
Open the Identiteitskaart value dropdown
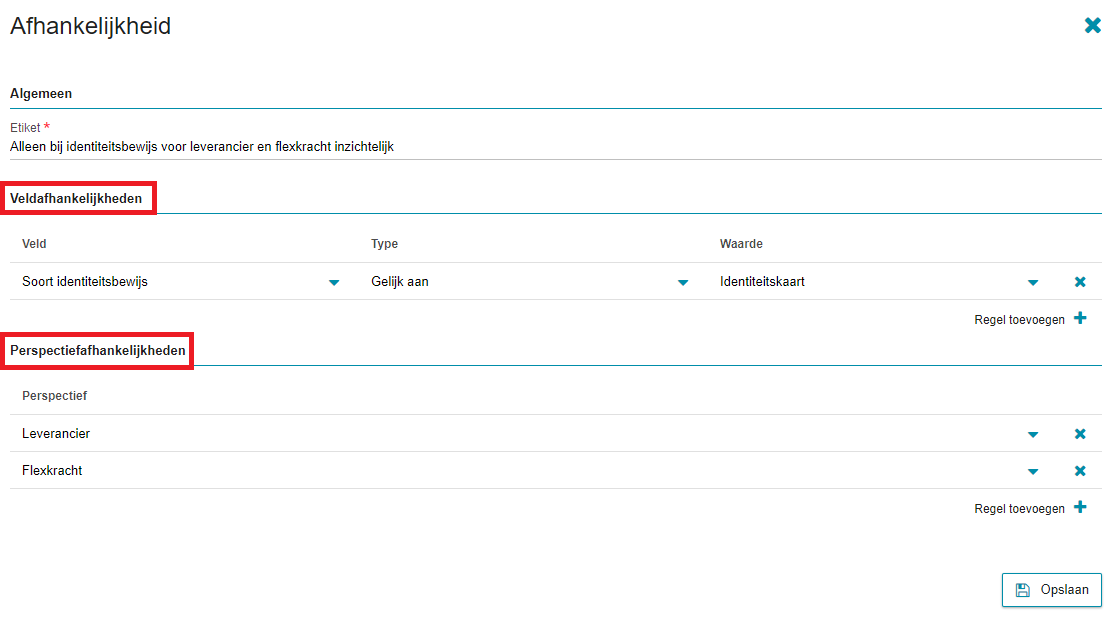click(1032, 283)
